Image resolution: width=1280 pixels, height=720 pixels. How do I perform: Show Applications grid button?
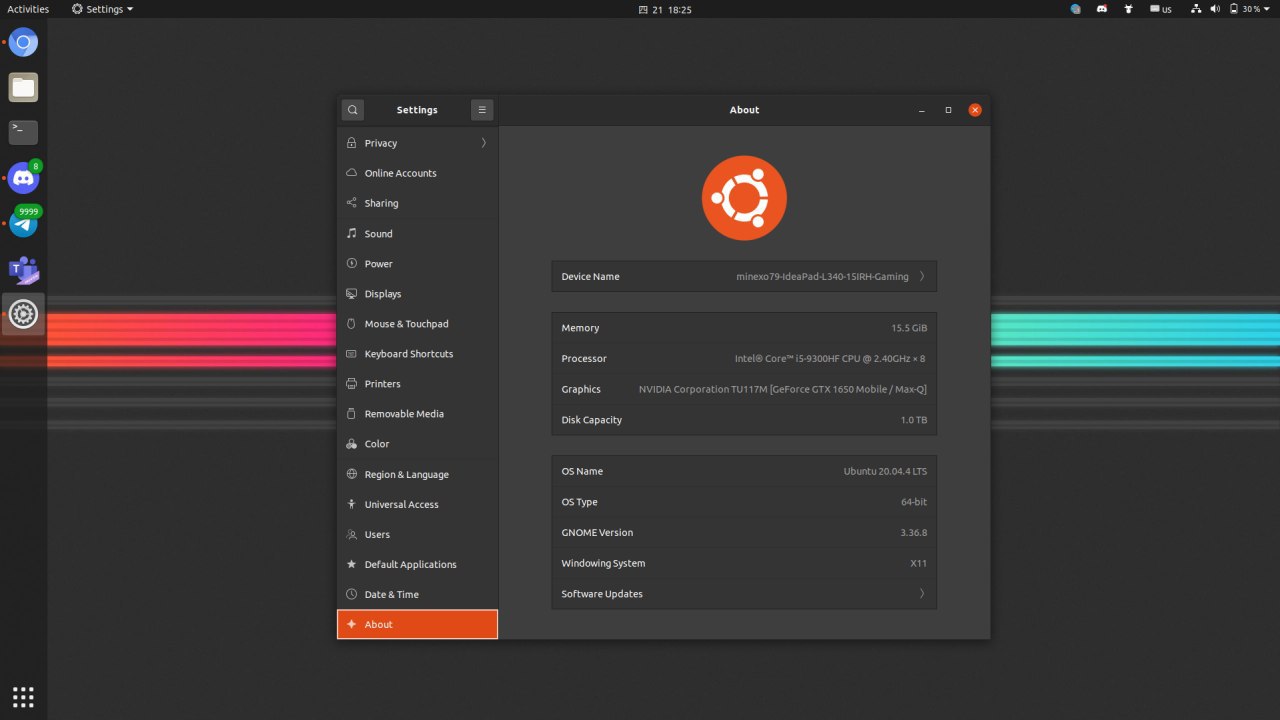[x=23, y=697]
